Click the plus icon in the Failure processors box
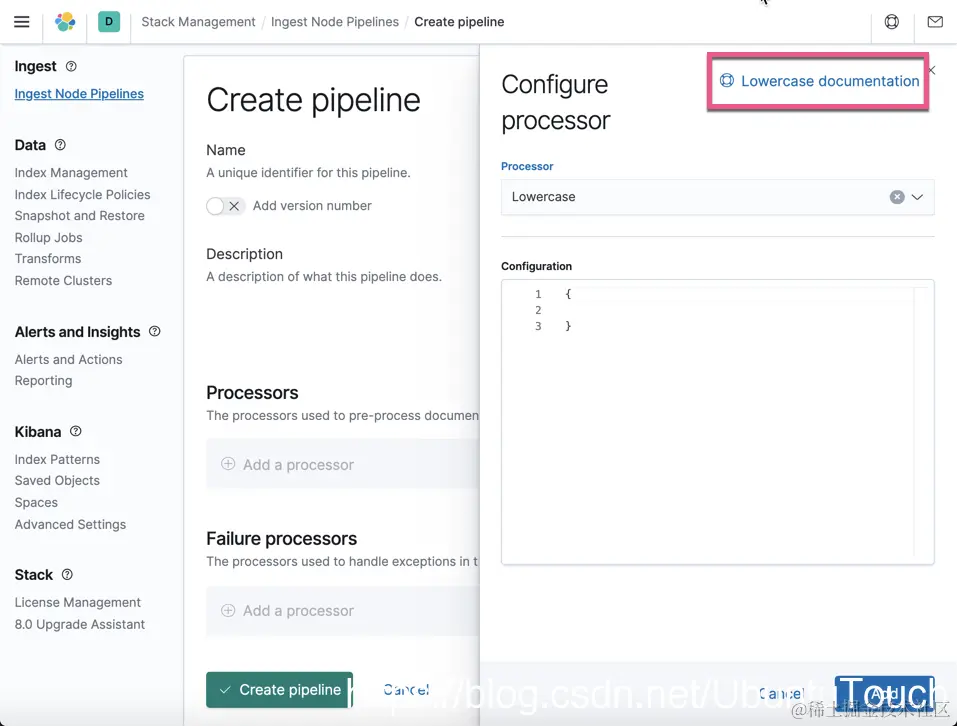 click(228, 611)
